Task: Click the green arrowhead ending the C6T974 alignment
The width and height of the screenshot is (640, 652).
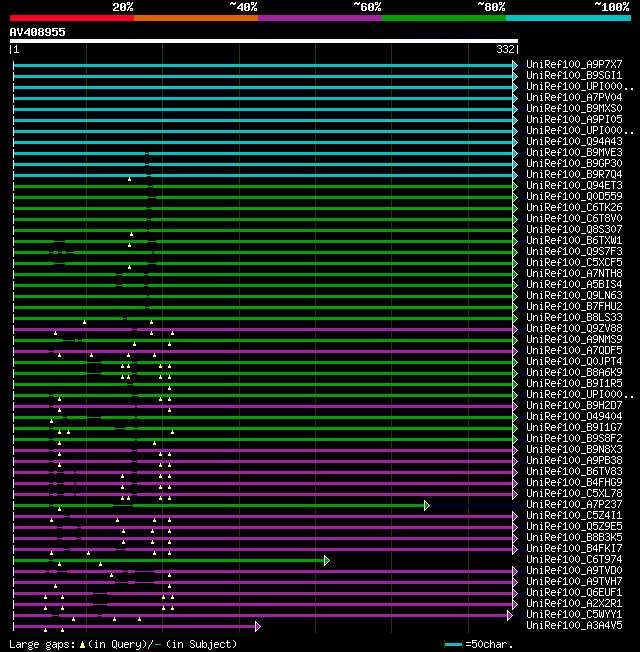Action: click(327, 561)
